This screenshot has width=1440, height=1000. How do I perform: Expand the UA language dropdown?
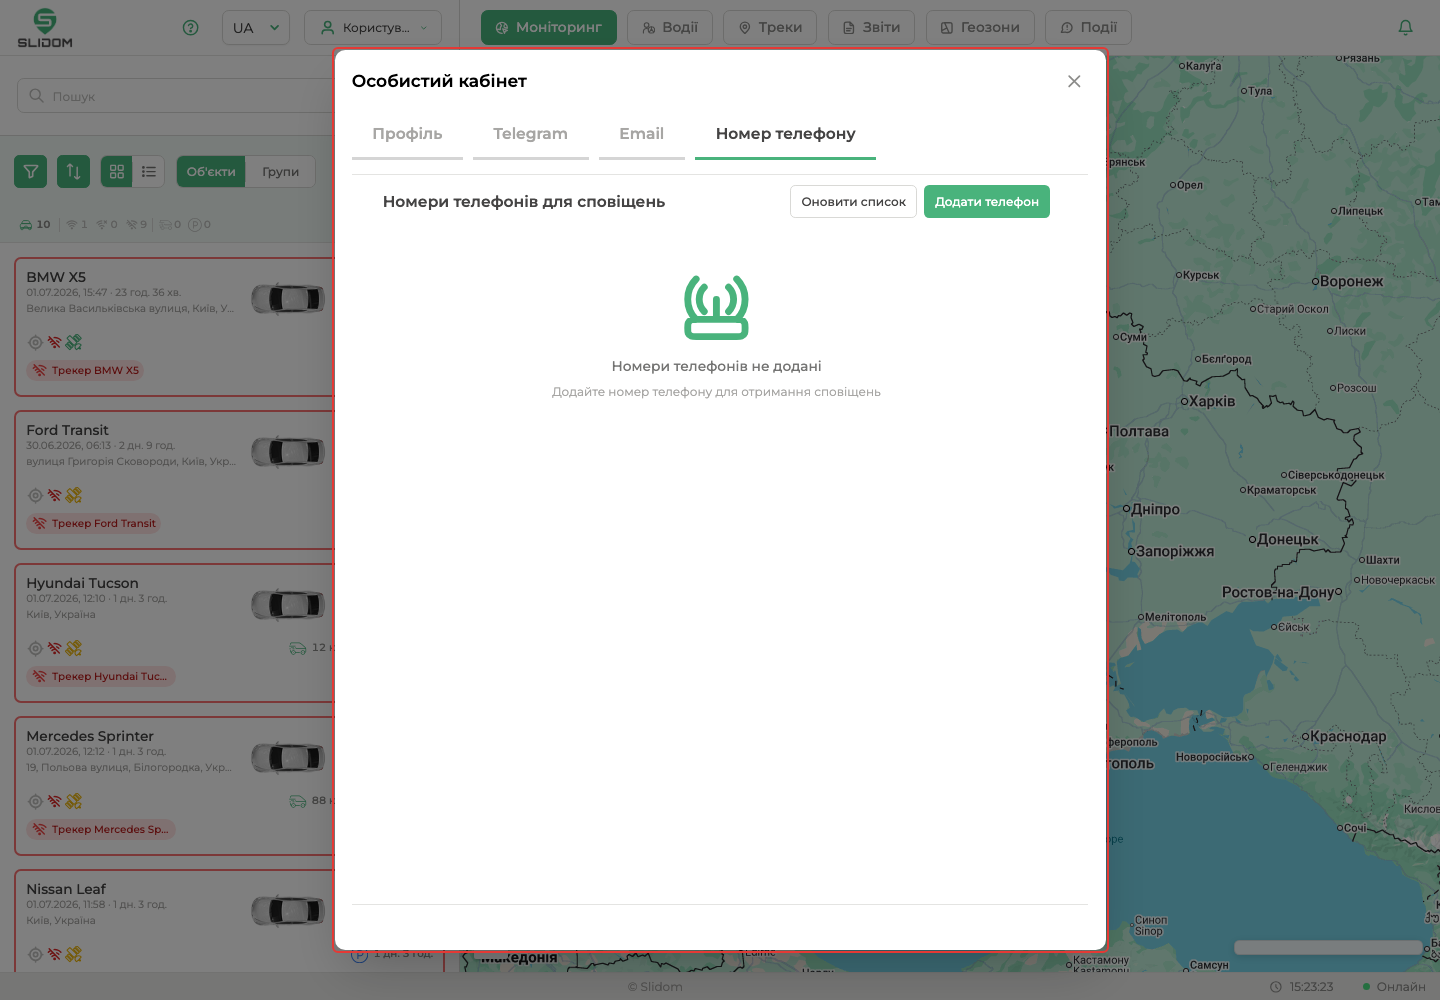pyautogui.click(x=256, y=28)
